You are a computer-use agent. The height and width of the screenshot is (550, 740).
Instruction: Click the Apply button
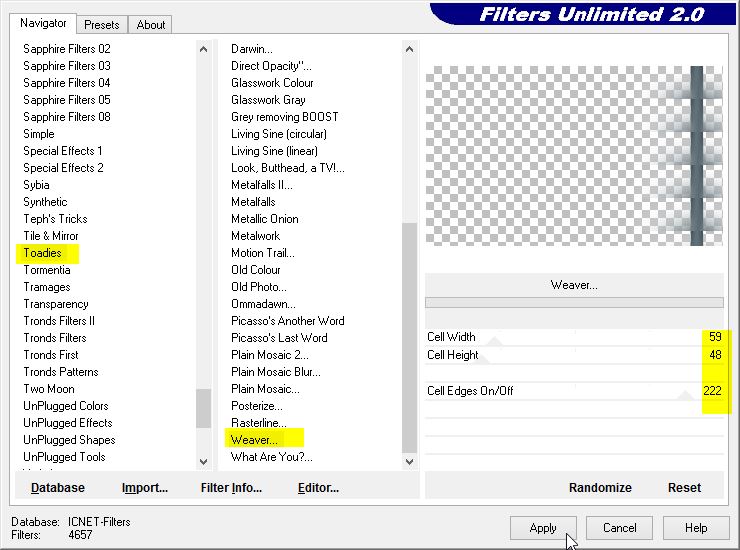tap(543, 528)
